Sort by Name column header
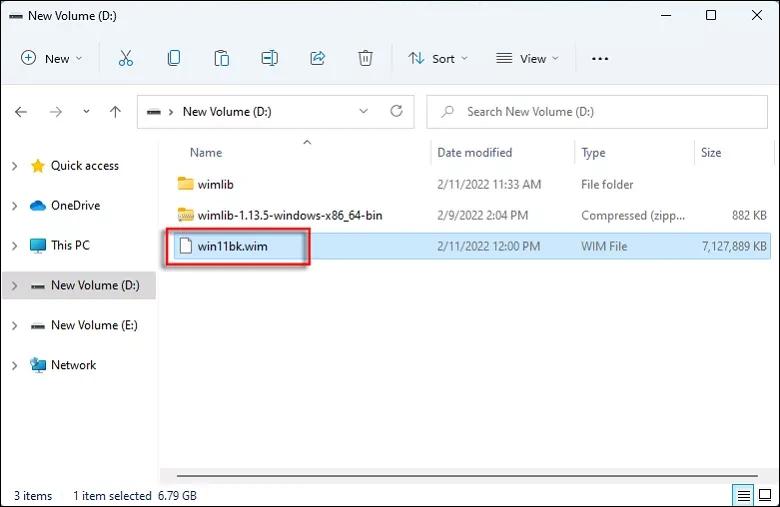 tap(206, 153)
